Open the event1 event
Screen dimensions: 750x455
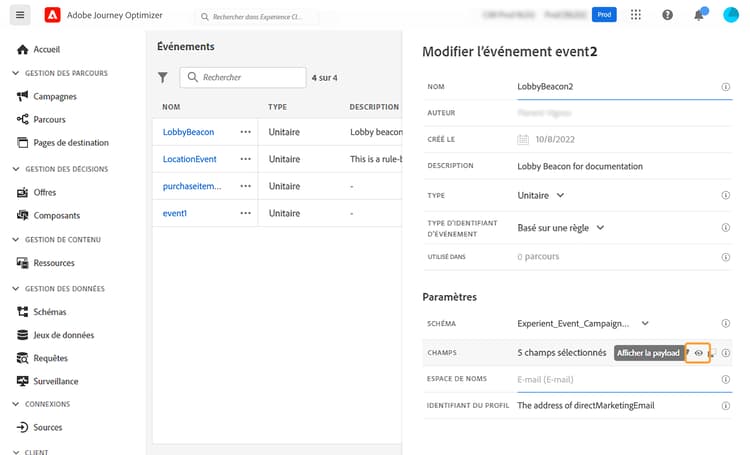[175, 213]
